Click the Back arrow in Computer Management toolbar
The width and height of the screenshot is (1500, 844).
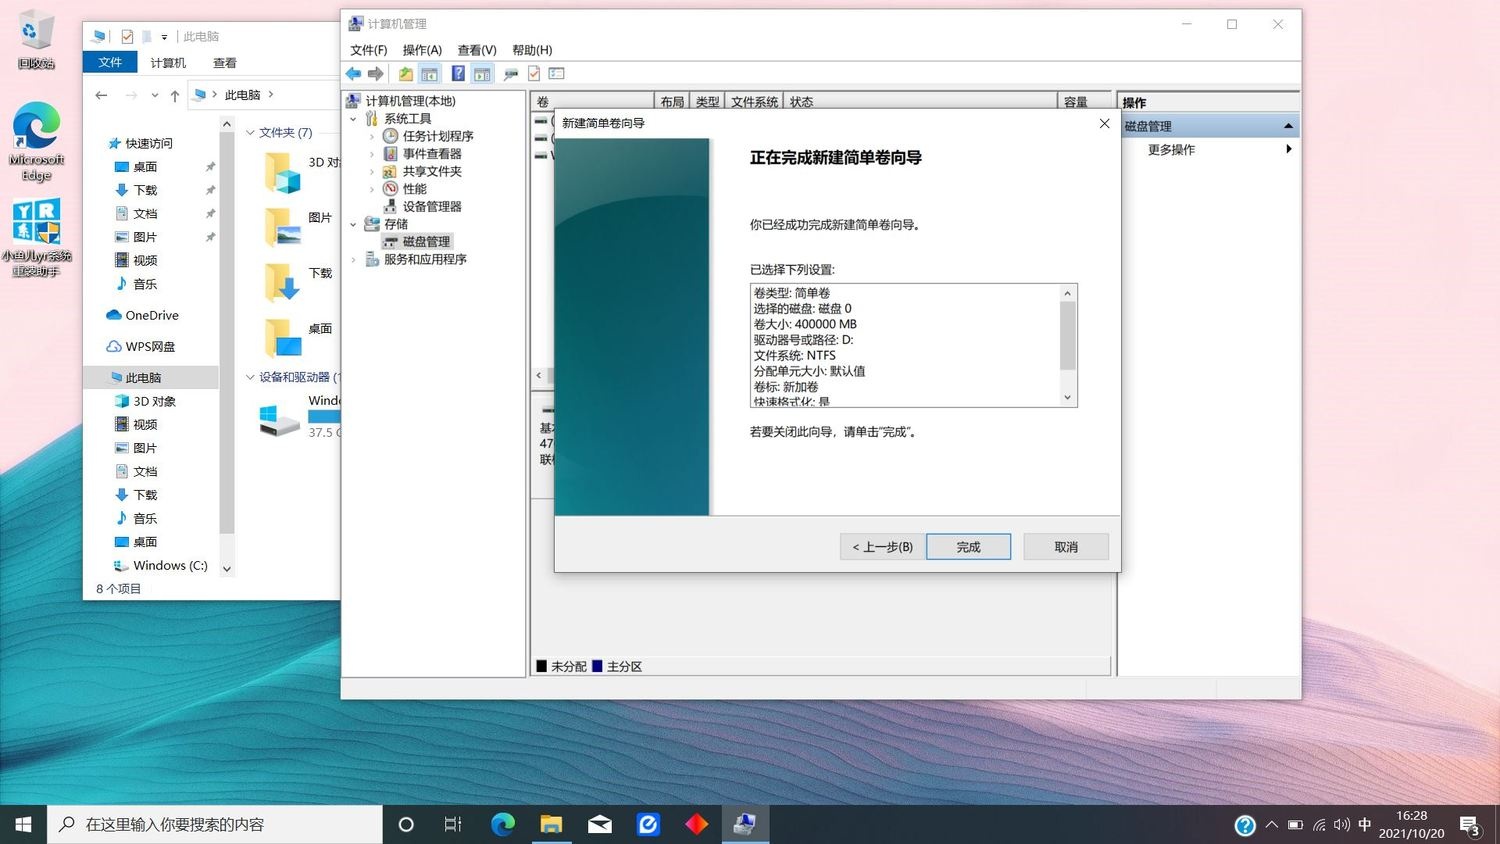(353, 74)
